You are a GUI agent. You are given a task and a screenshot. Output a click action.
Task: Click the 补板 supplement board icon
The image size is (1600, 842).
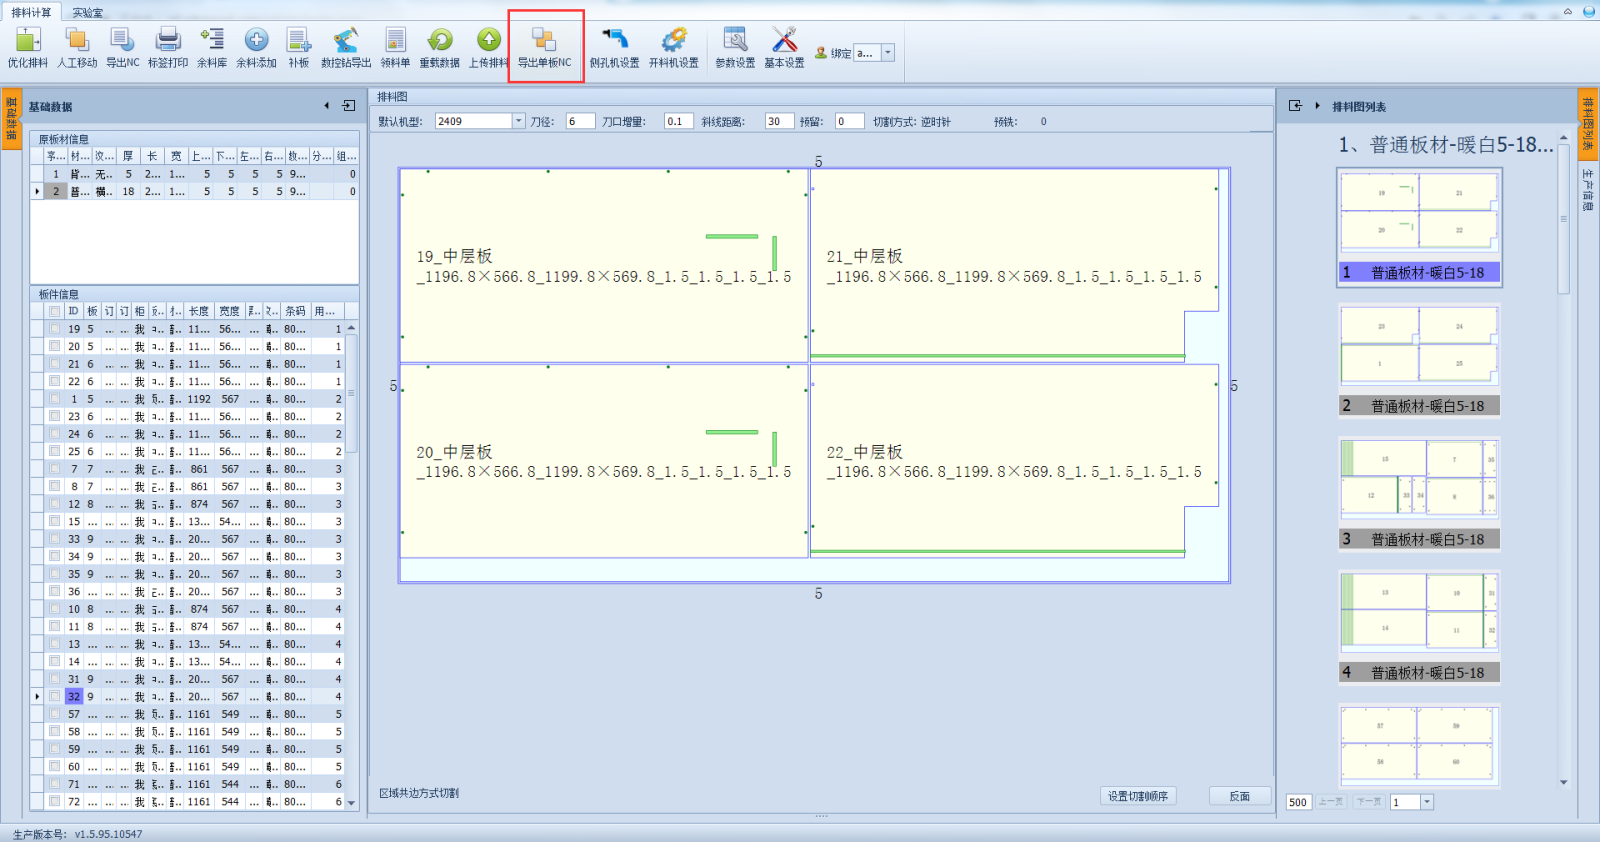[x=299, y=47]
